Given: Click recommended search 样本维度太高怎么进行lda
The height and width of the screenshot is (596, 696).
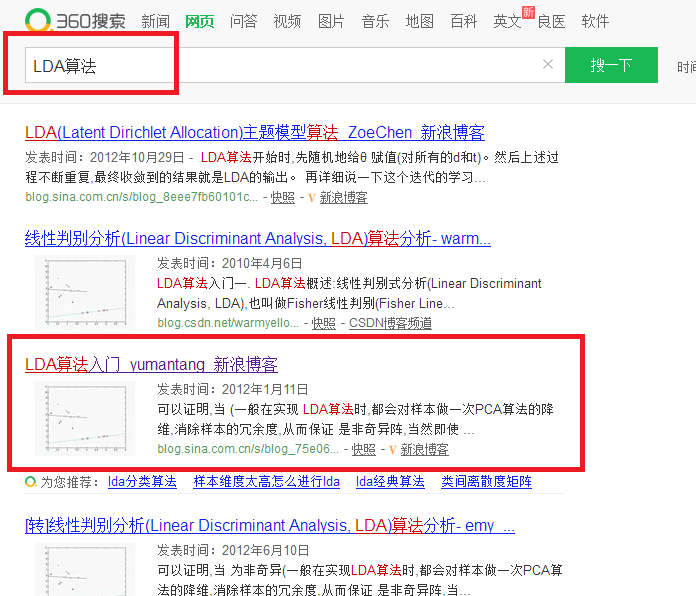Looking at the screenshot, I should 267,482.
